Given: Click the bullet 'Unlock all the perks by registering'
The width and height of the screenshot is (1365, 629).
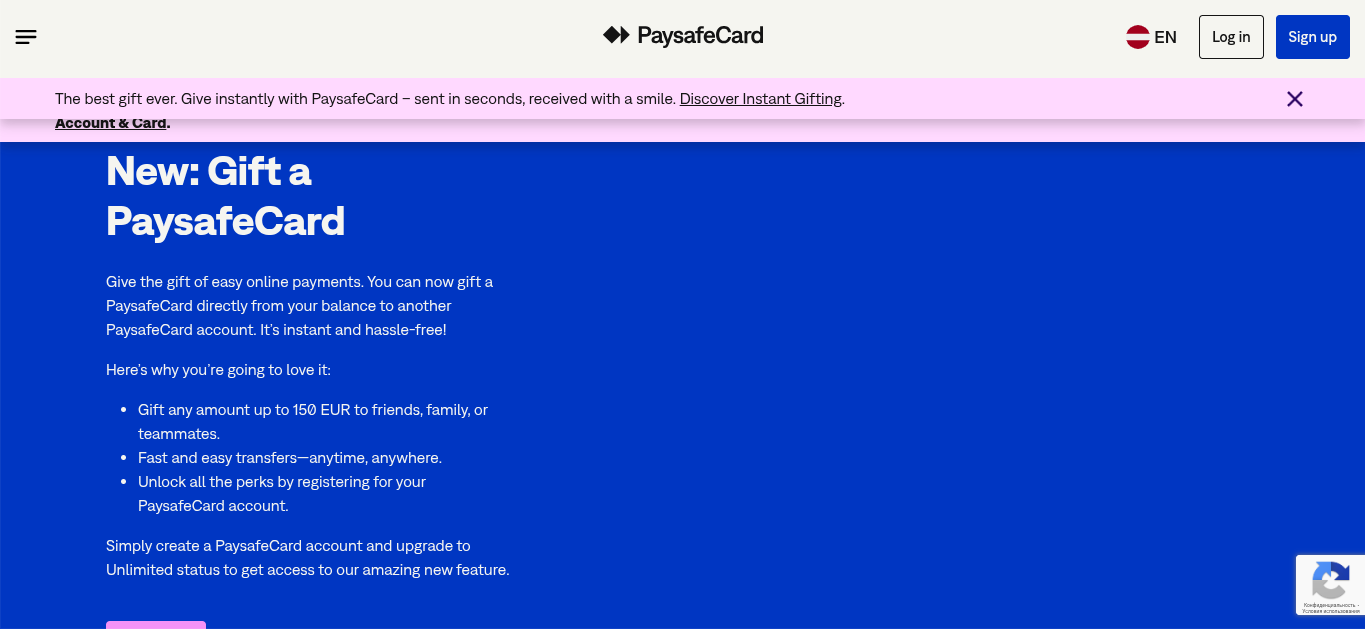Looking at the screenshot, I should [x=282, y=494].
